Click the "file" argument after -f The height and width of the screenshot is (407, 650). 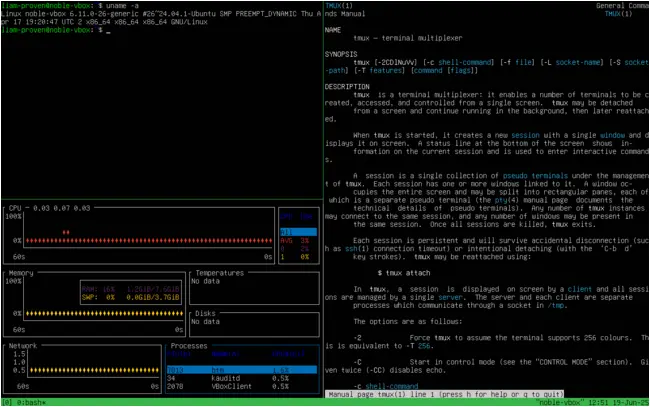524,63
